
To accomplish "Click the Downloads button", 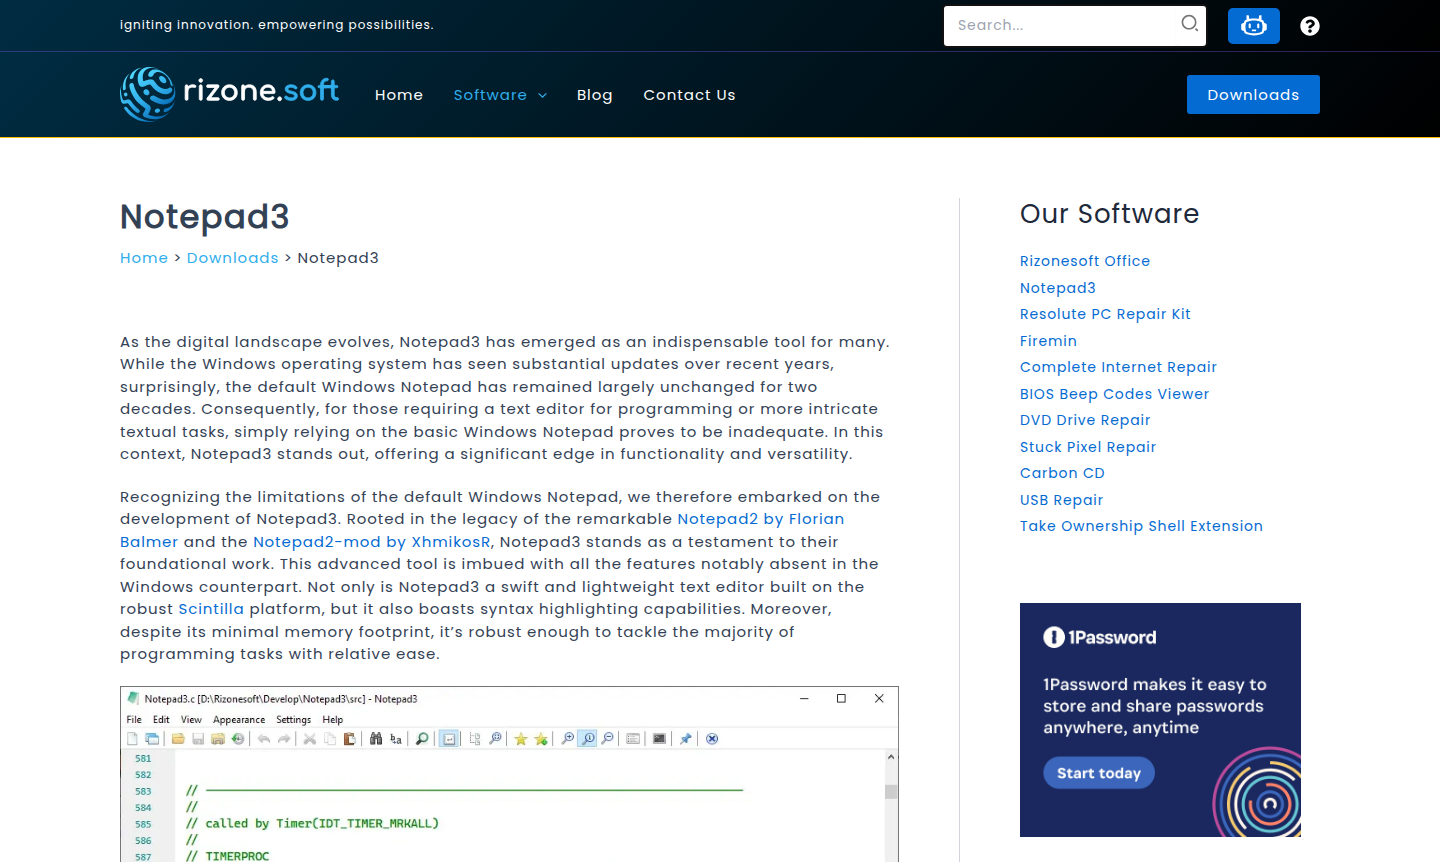I will click(1253, 94).
